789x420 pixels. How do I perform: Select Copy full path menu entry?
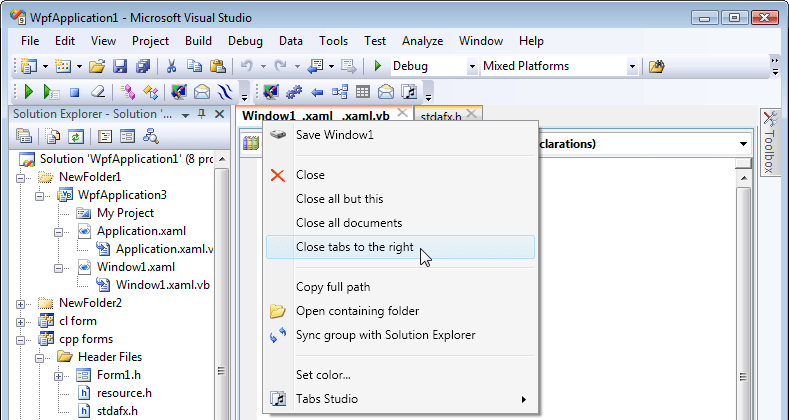(x=400, y=287)
